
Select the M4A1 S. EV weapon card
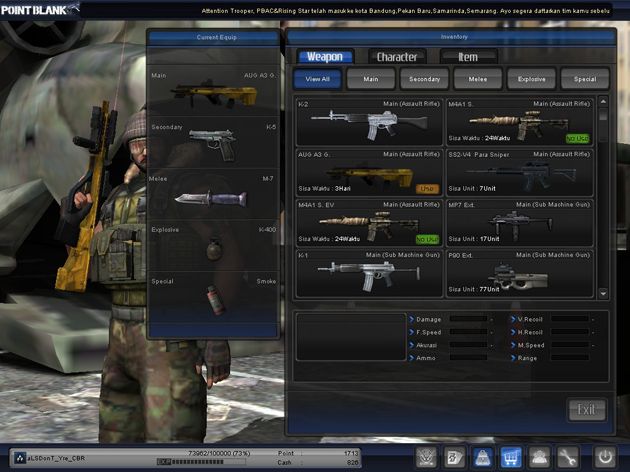[x=369, y=223]
